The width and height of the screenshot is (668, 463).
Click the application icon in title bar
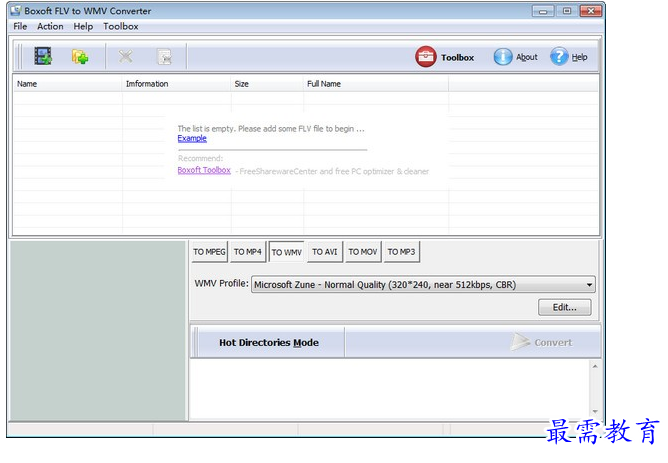[15, 10]
